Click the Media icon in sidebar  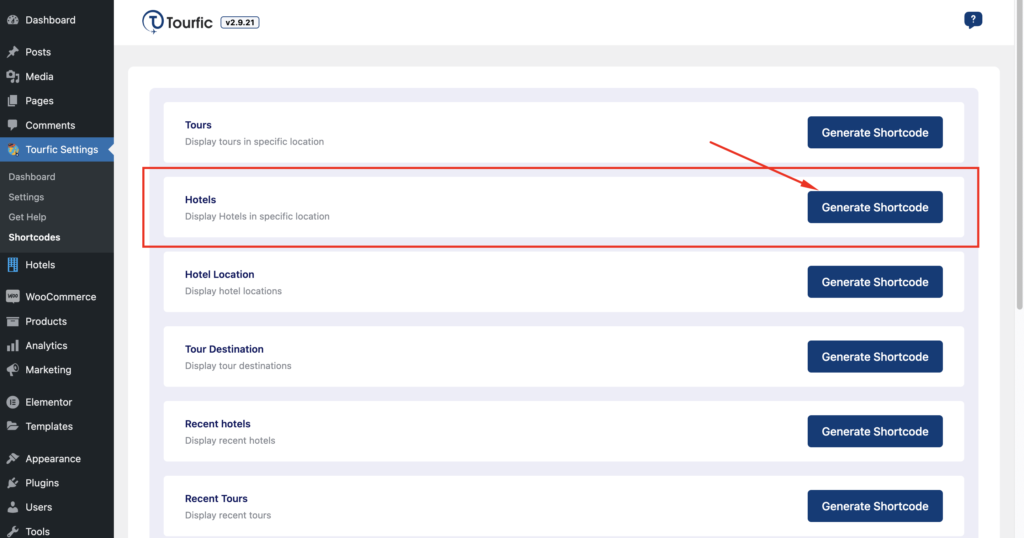pos(12,76)
